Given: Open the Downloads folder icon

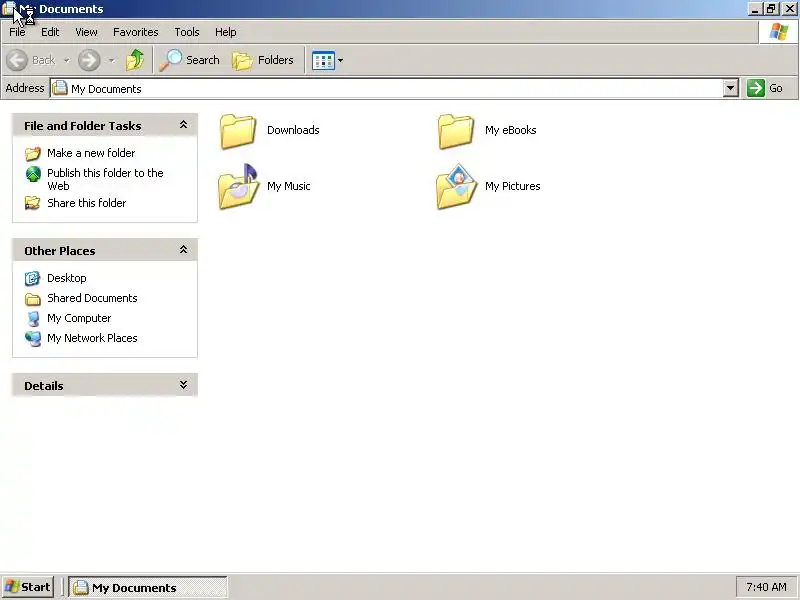Looking at the screenshot, I should click(238, 131).
